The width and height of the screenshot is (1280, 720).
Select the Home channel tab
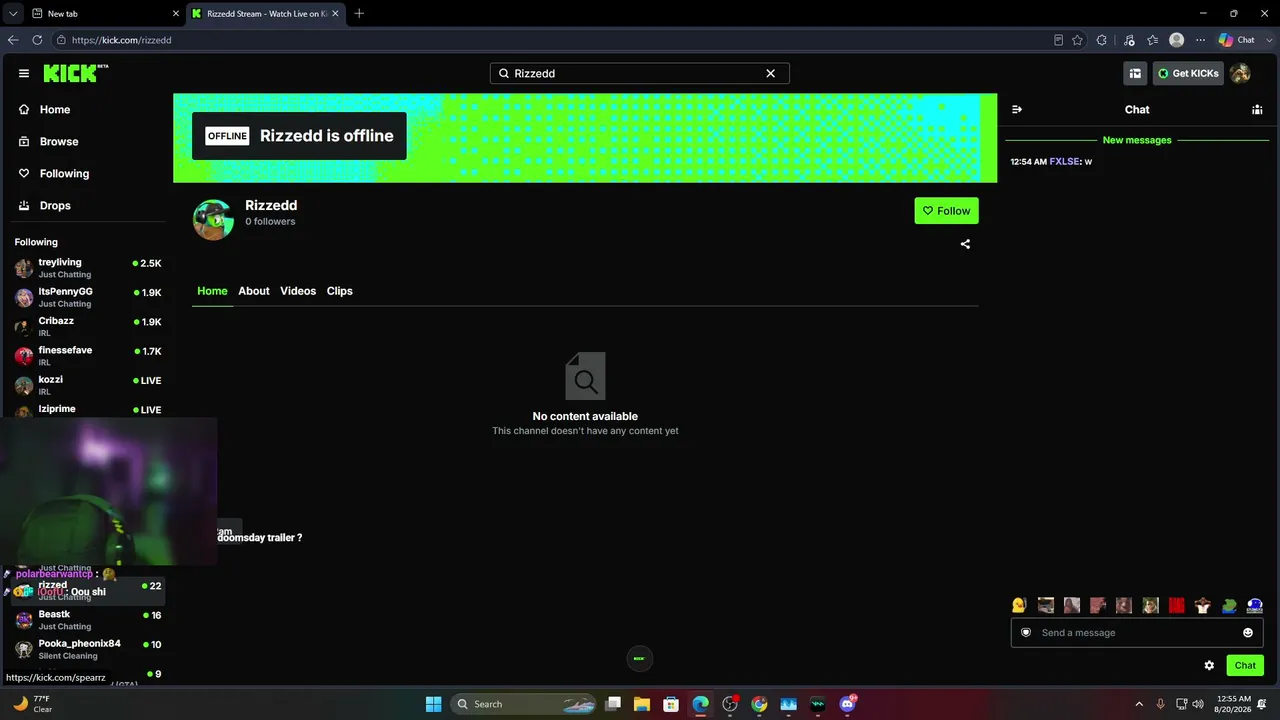212,291
